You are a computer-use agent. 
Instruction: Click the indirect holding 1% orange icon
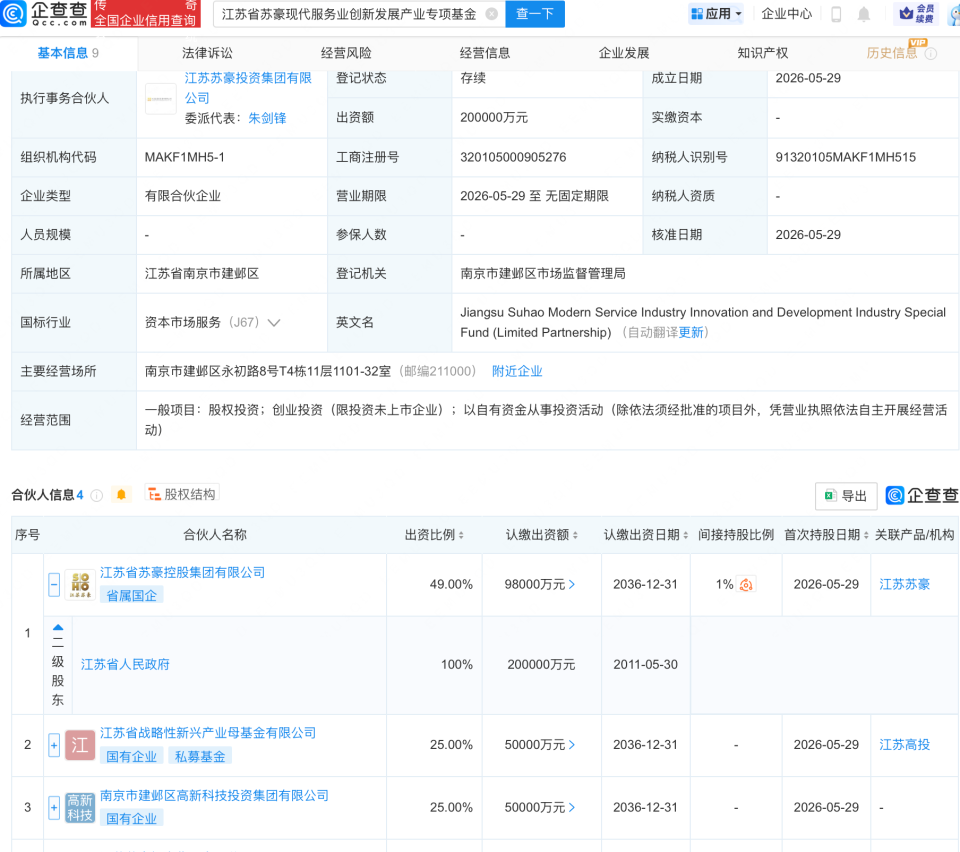coord(746,585)
